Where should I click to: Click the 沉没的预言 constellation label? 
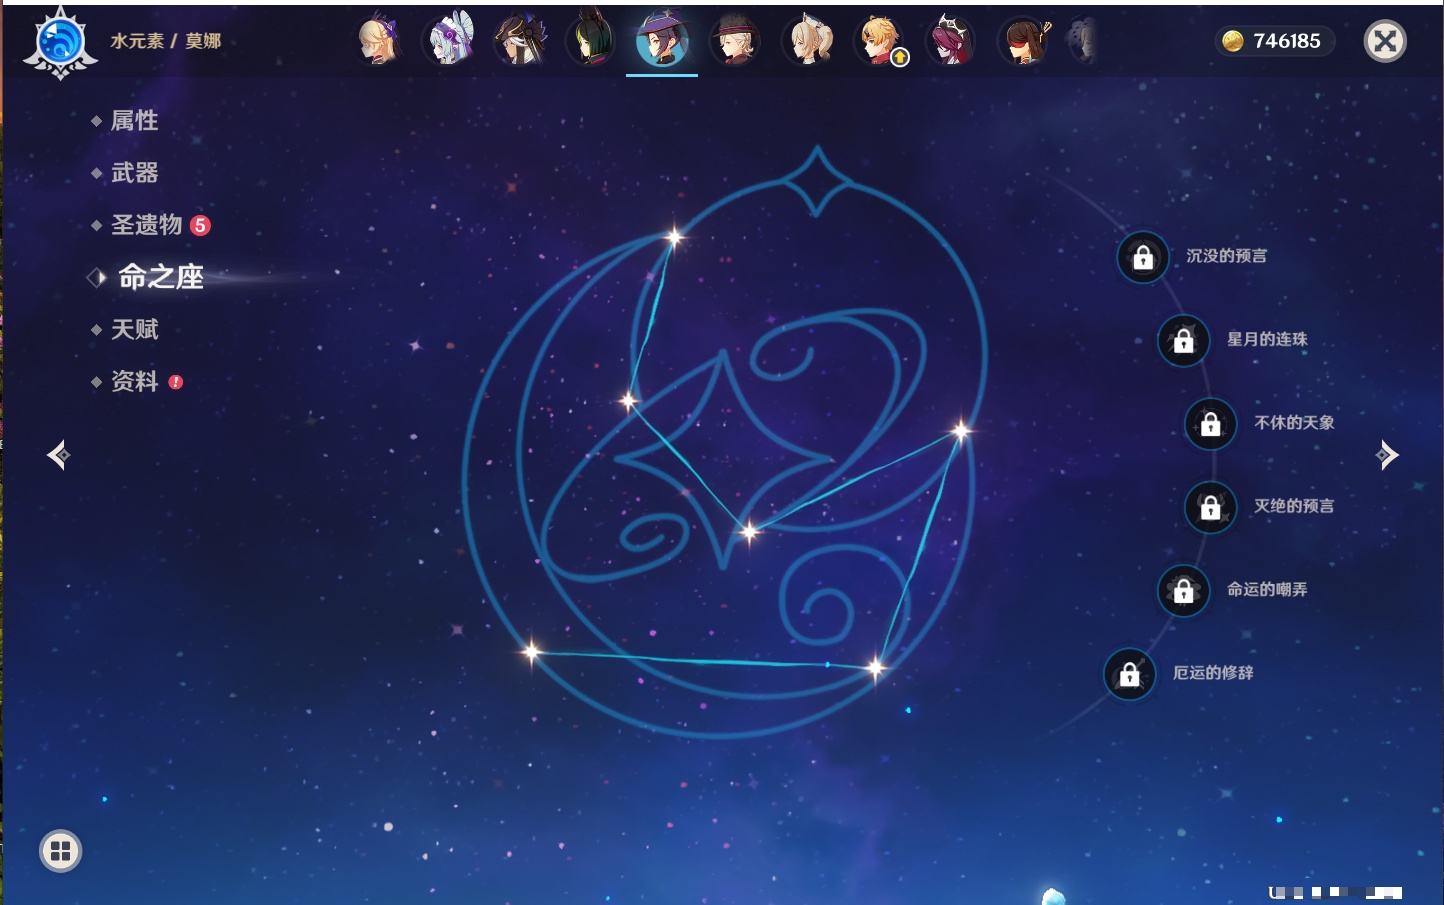tap(1226, 256)
